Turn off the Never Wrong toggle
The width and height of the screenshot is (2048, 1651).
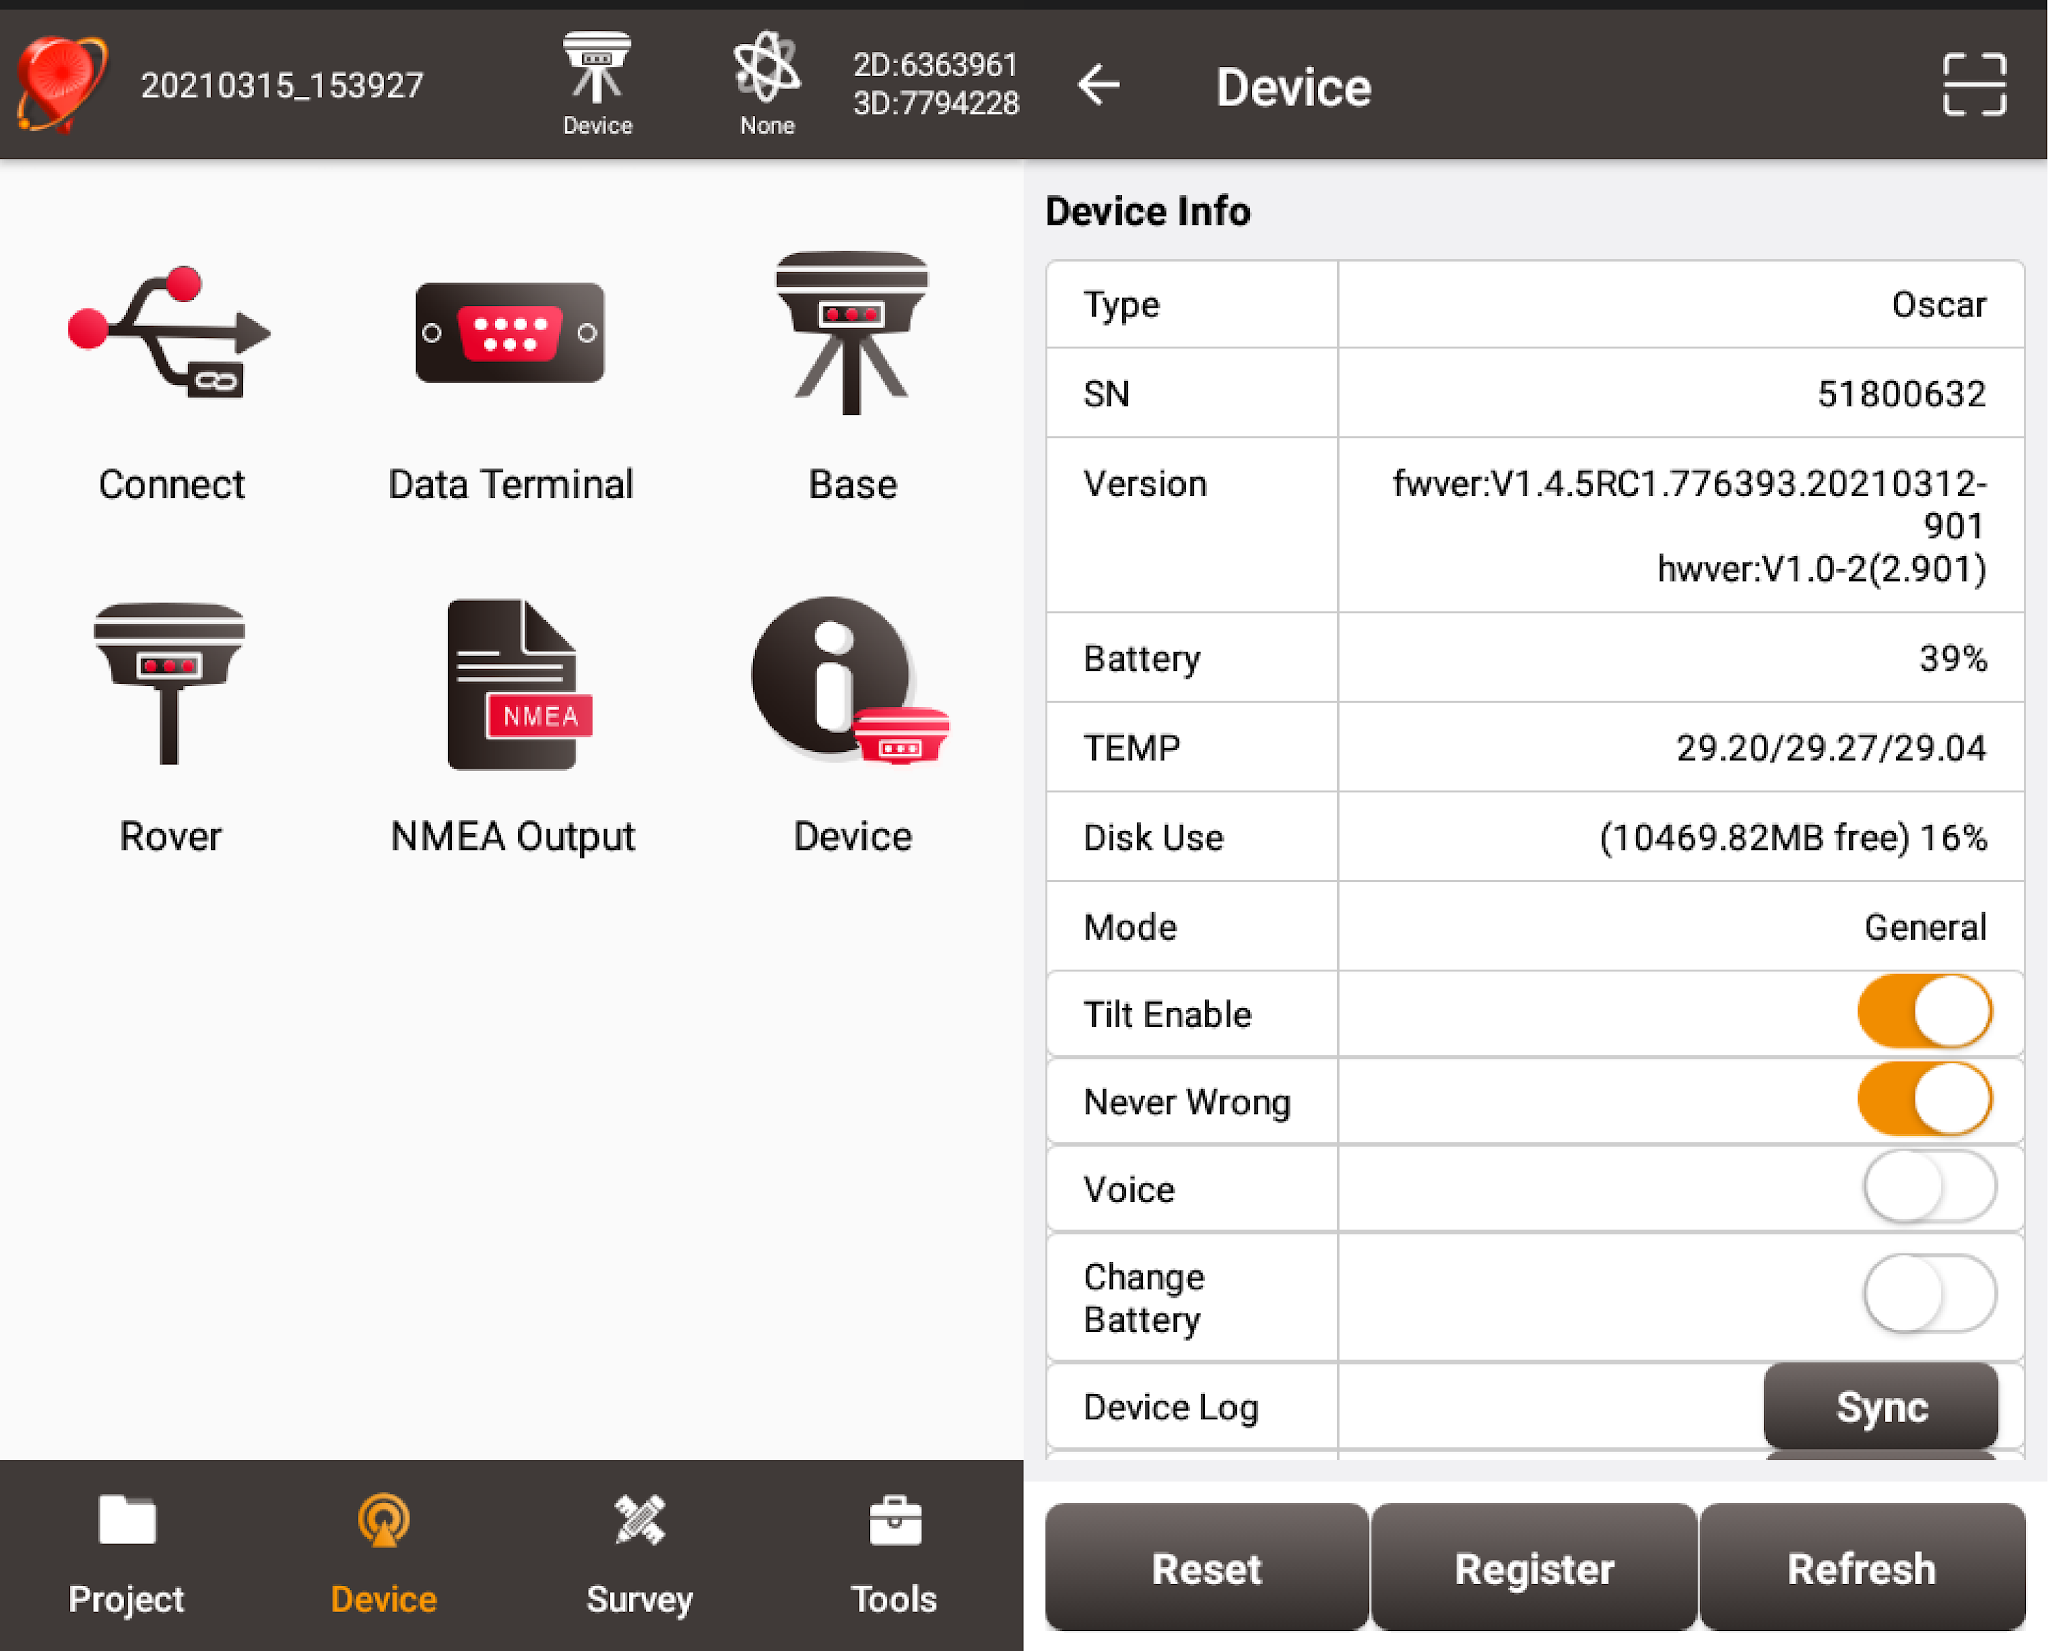pos(1925,1099)
